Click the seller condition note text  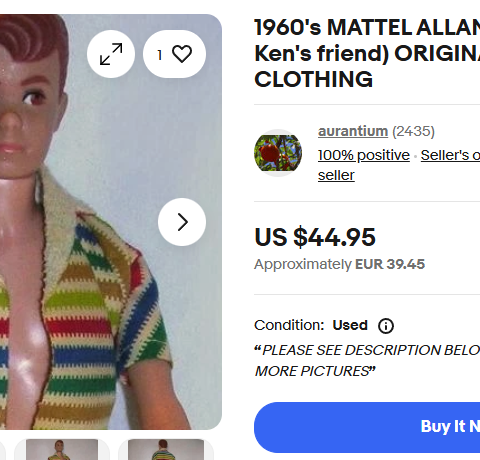(367, 361)
